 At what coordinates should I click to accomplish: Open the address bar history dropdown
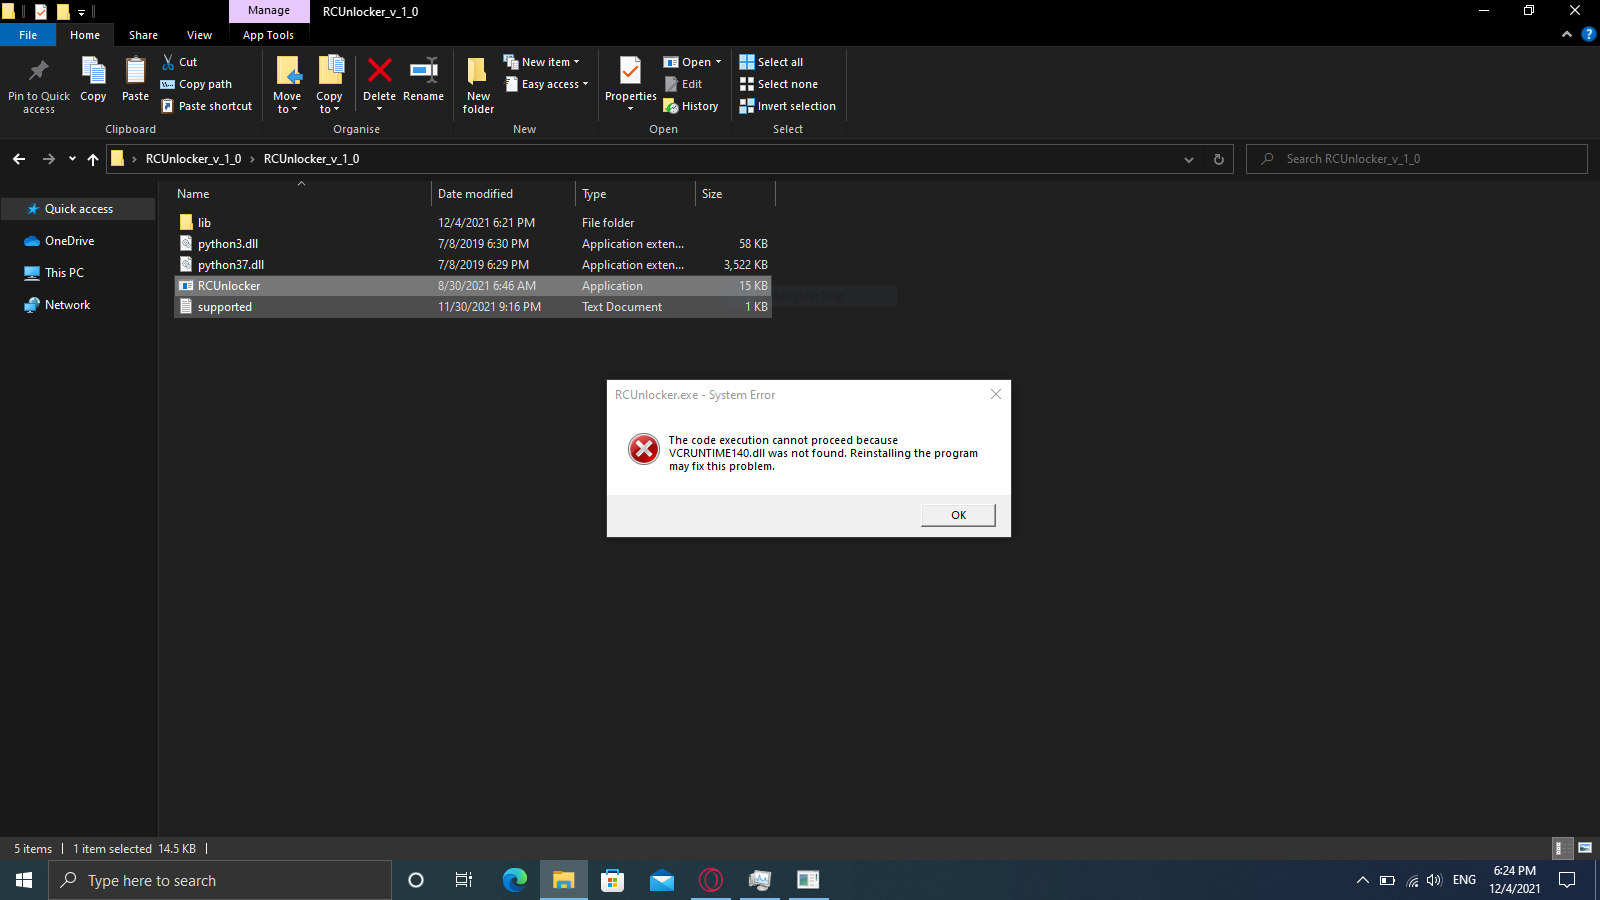[1188, 159]
